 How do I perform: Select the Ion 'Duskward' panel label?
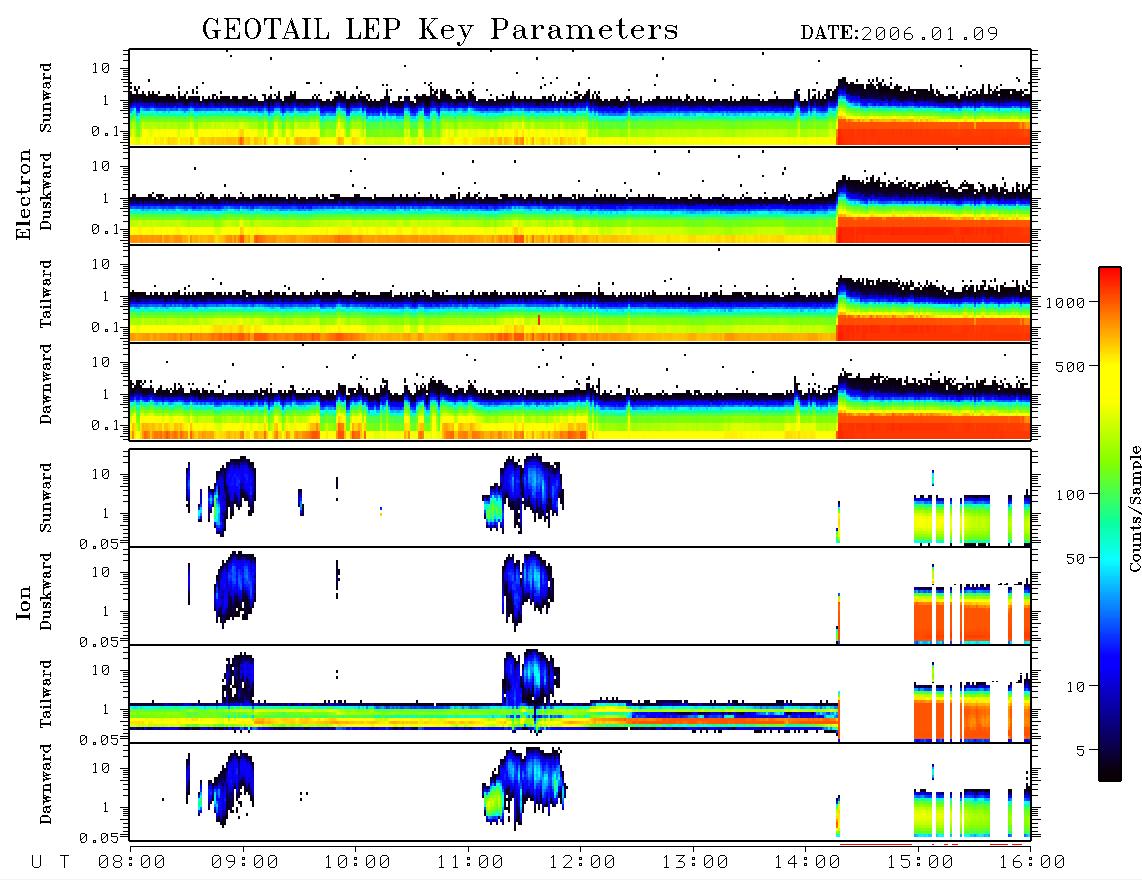46,592
